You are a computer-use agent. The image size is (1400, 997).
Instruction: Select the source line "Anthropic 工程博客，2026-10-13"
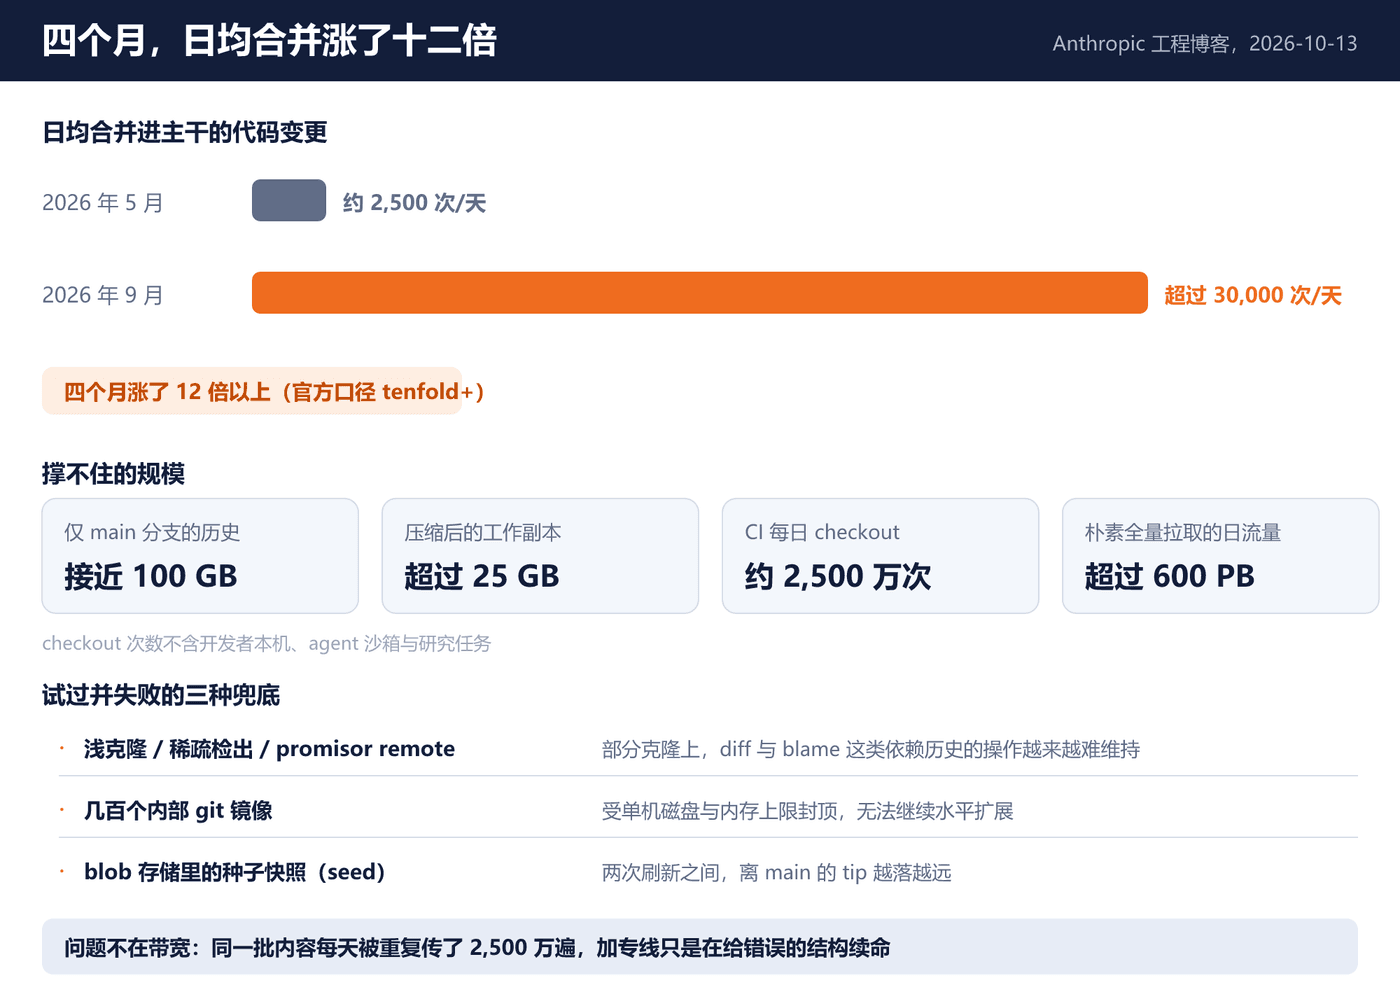pyautogui.click(x=1205, y=43)
